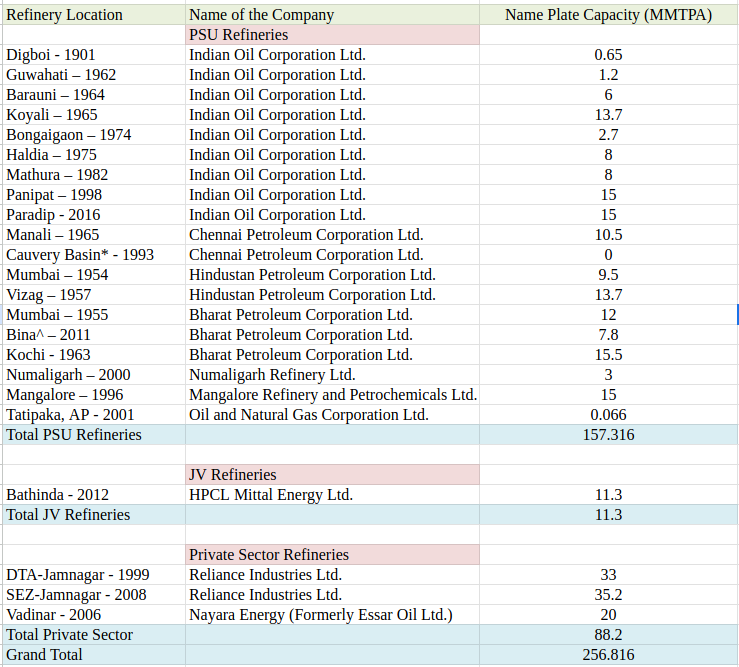739x667 pixels.
Task: Select capacity value 0 for Cauvery Basin
Action: click(609, 255)
